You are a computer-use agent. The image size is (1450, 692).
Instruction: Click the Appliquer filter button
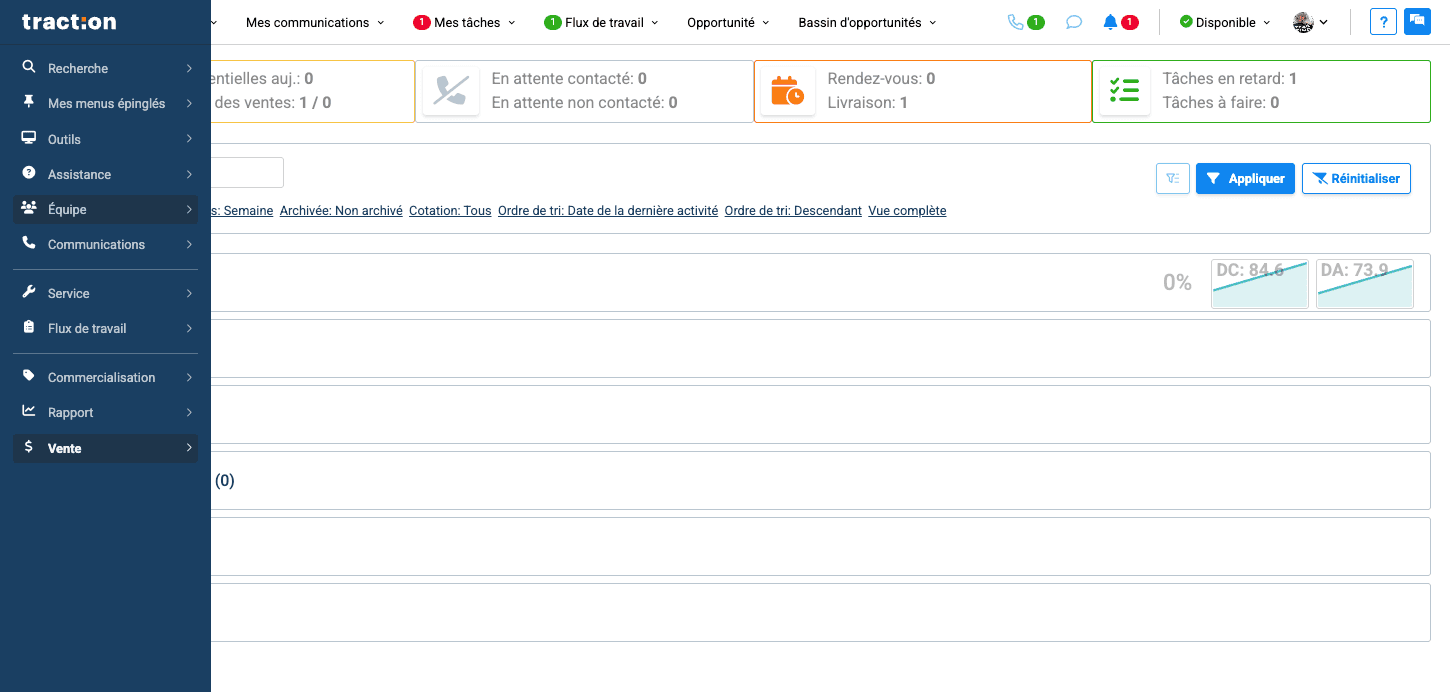coord(1245,179)
